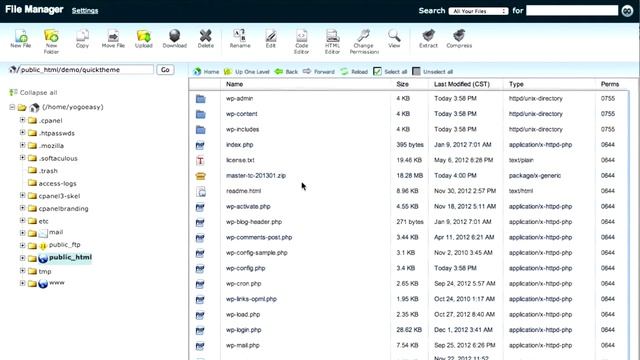Select the wp-content folder name
This screenshot has width=640, height=360.
coord(242,114)
